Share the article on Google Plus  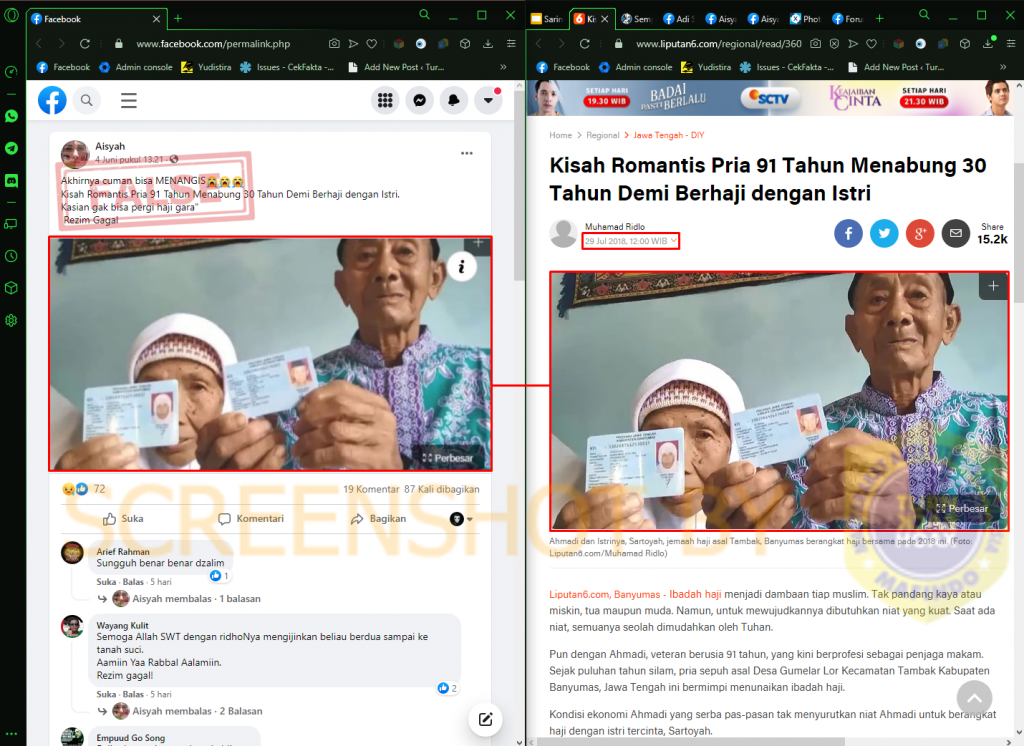[920, 233]
